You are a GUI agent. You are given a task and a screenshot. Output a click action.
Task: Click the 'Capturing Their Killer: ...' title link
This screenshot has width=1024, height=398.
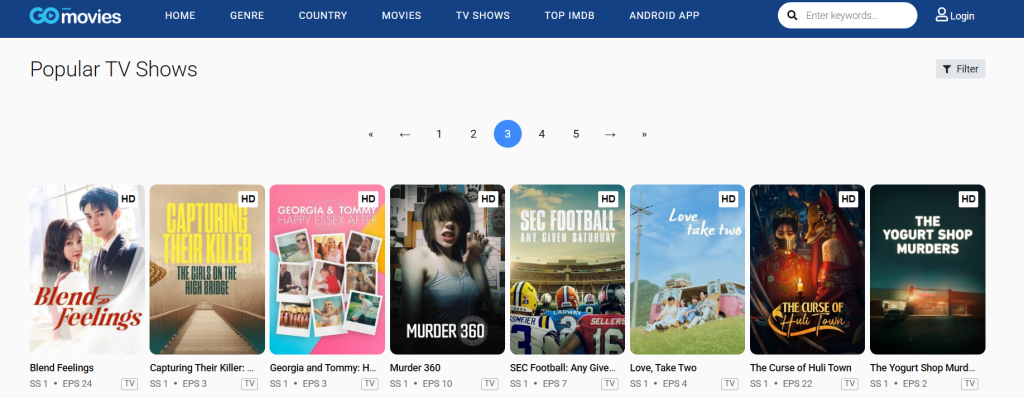202,368
